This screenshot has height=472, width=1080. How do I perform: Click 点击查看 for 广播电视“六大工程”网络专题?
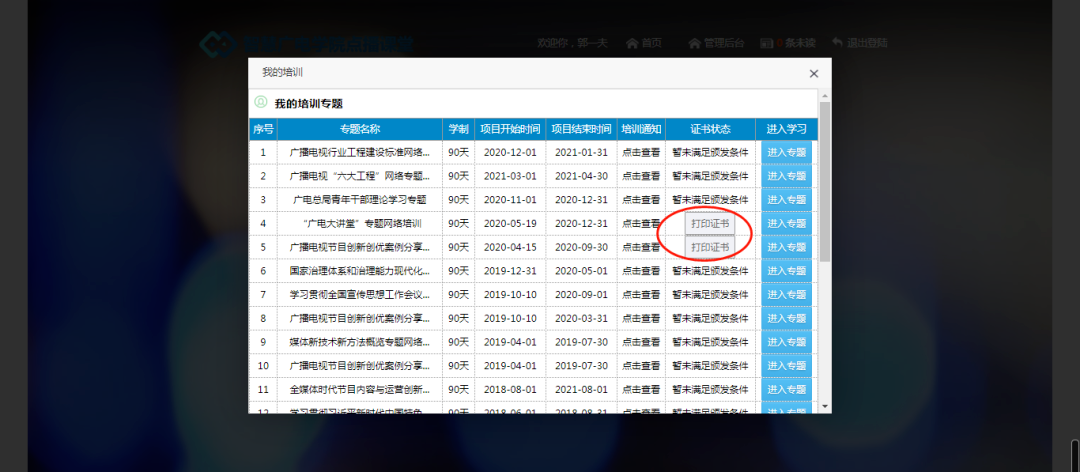[641, 176]
